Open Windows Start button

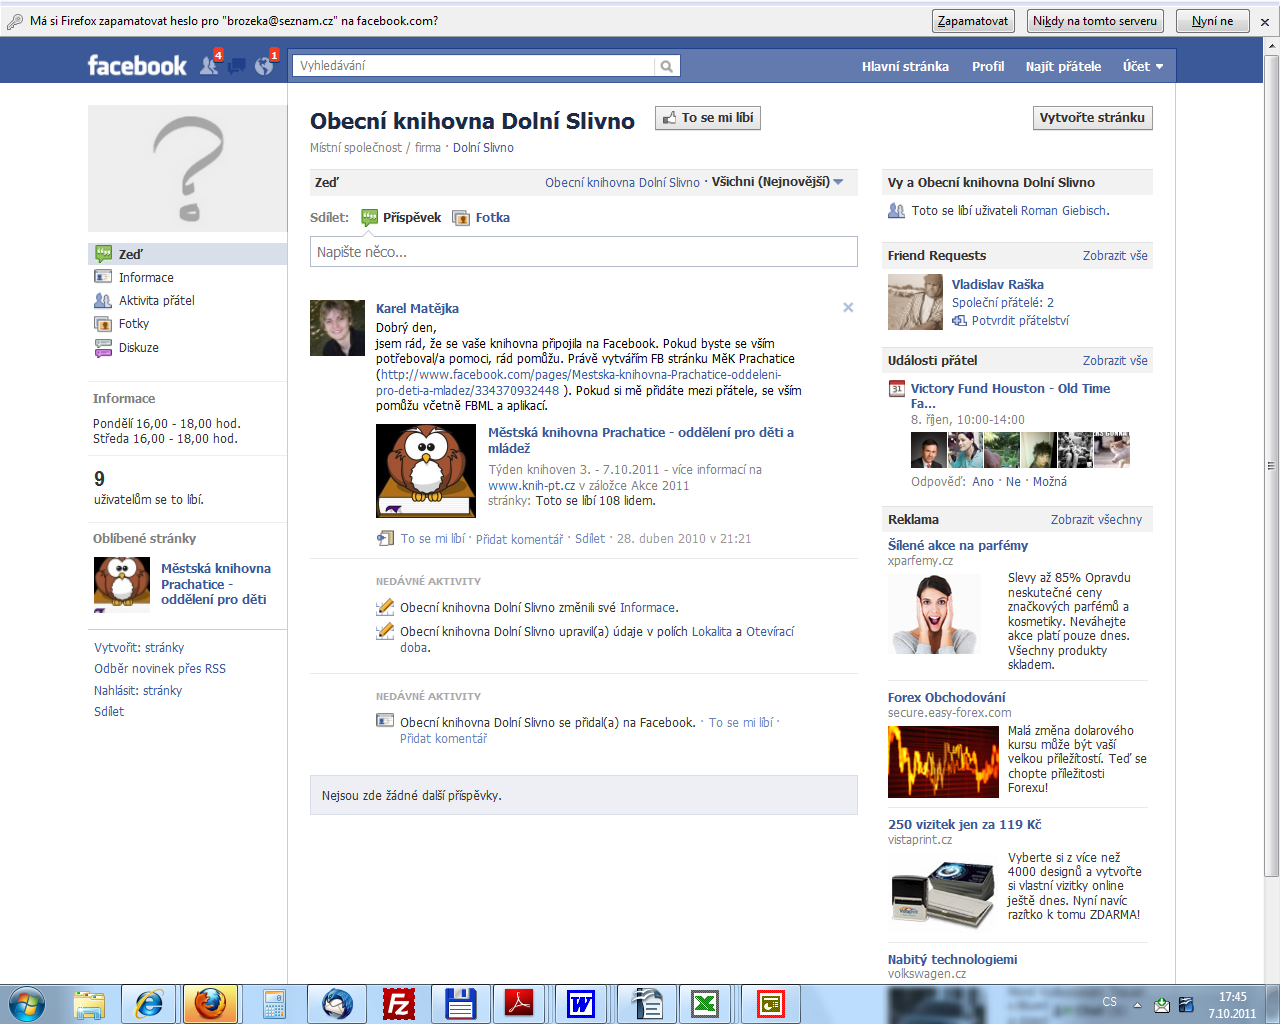click(27, 1003)
